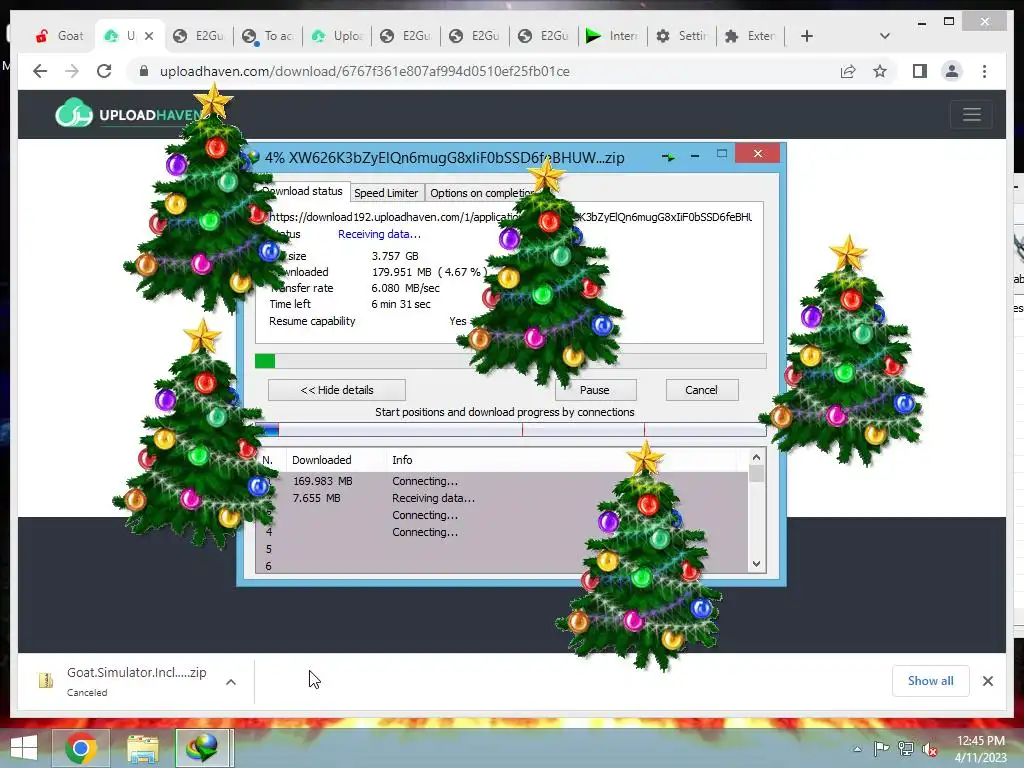Click the UploadHaven logo

pyautogui.click(x=131, y=114)
